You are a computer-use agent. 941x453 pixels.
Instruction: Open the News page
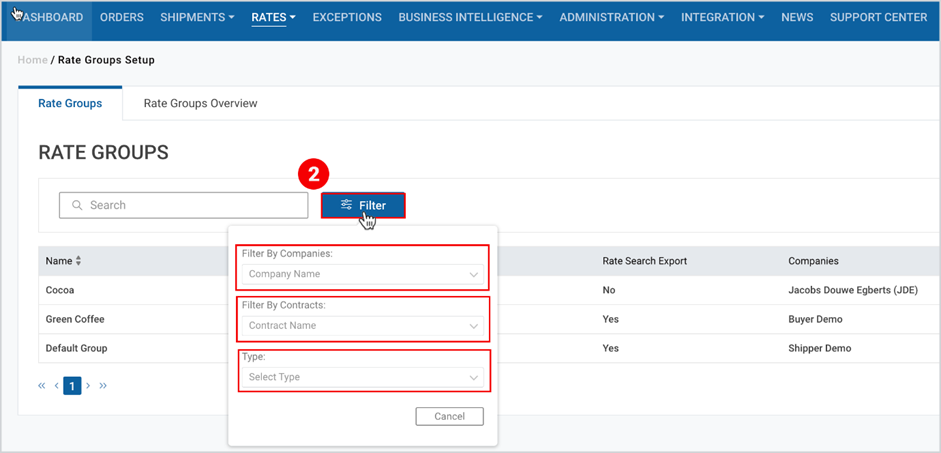click(797, 17)
